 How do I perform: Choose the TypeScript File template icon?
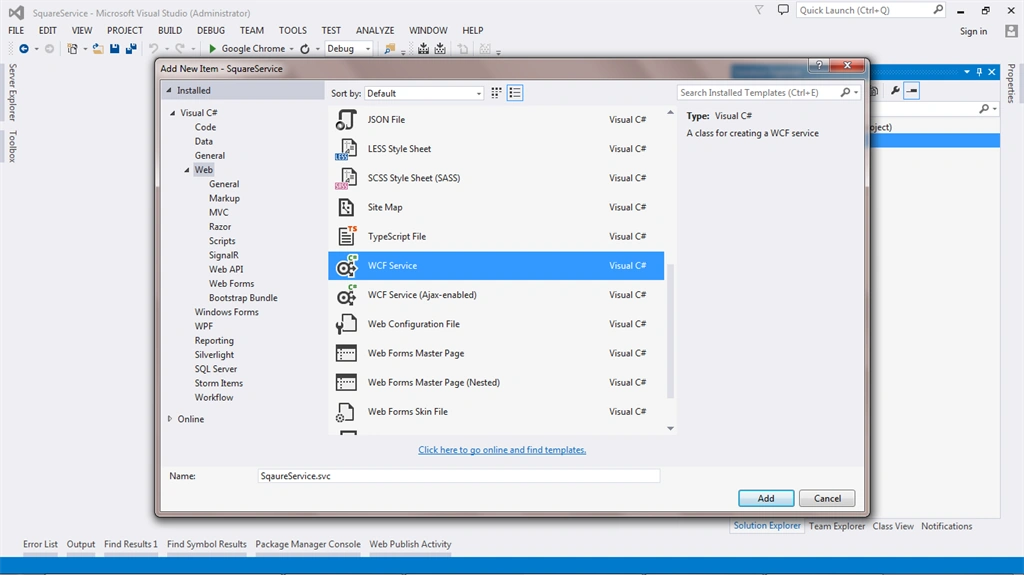345,237
